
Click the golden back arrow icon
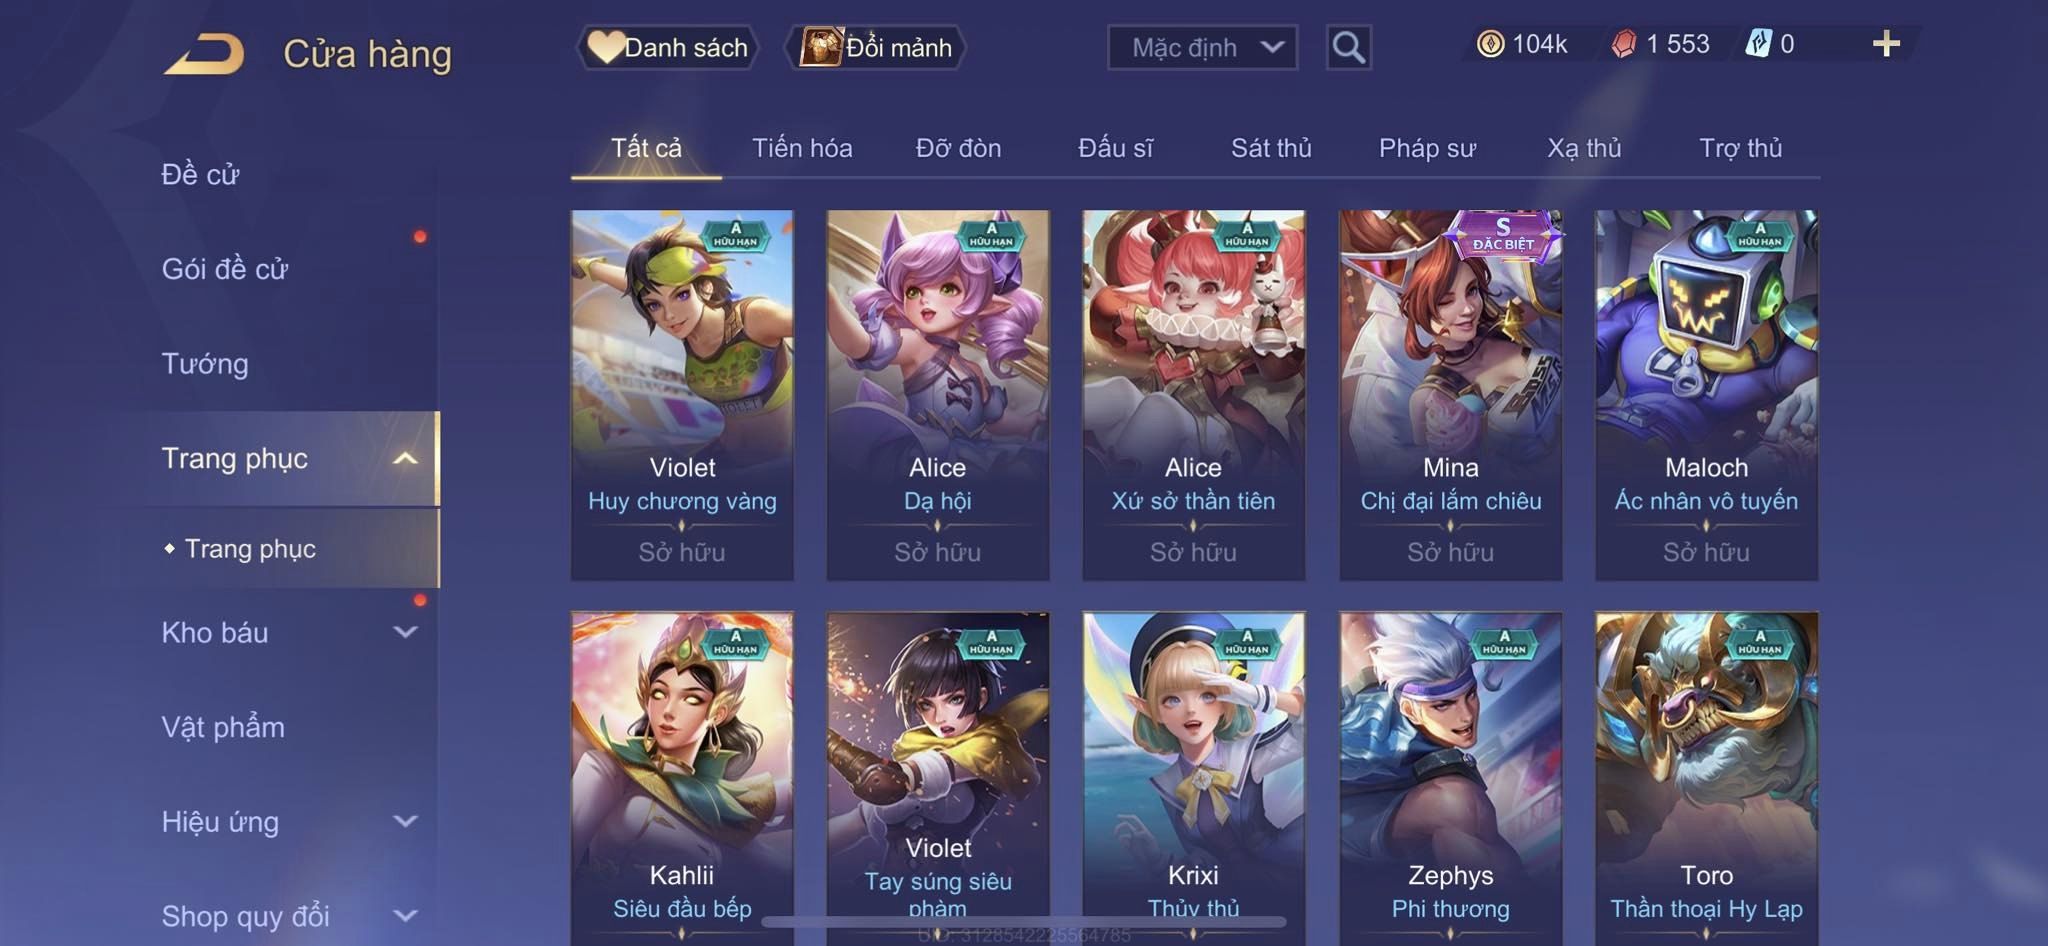coord(204,54)
